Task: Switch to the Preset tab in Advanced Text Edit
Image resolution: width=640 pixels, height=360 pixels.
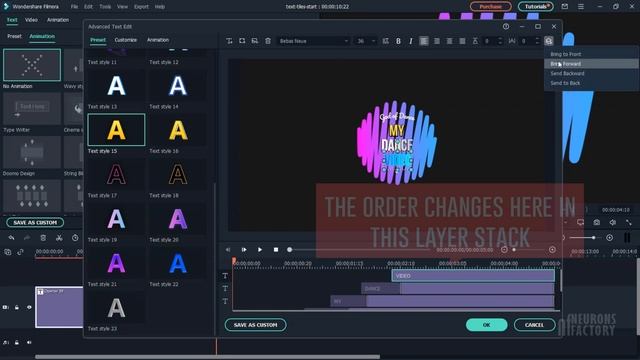Action: pyautogui.click(x=98, y=40)
